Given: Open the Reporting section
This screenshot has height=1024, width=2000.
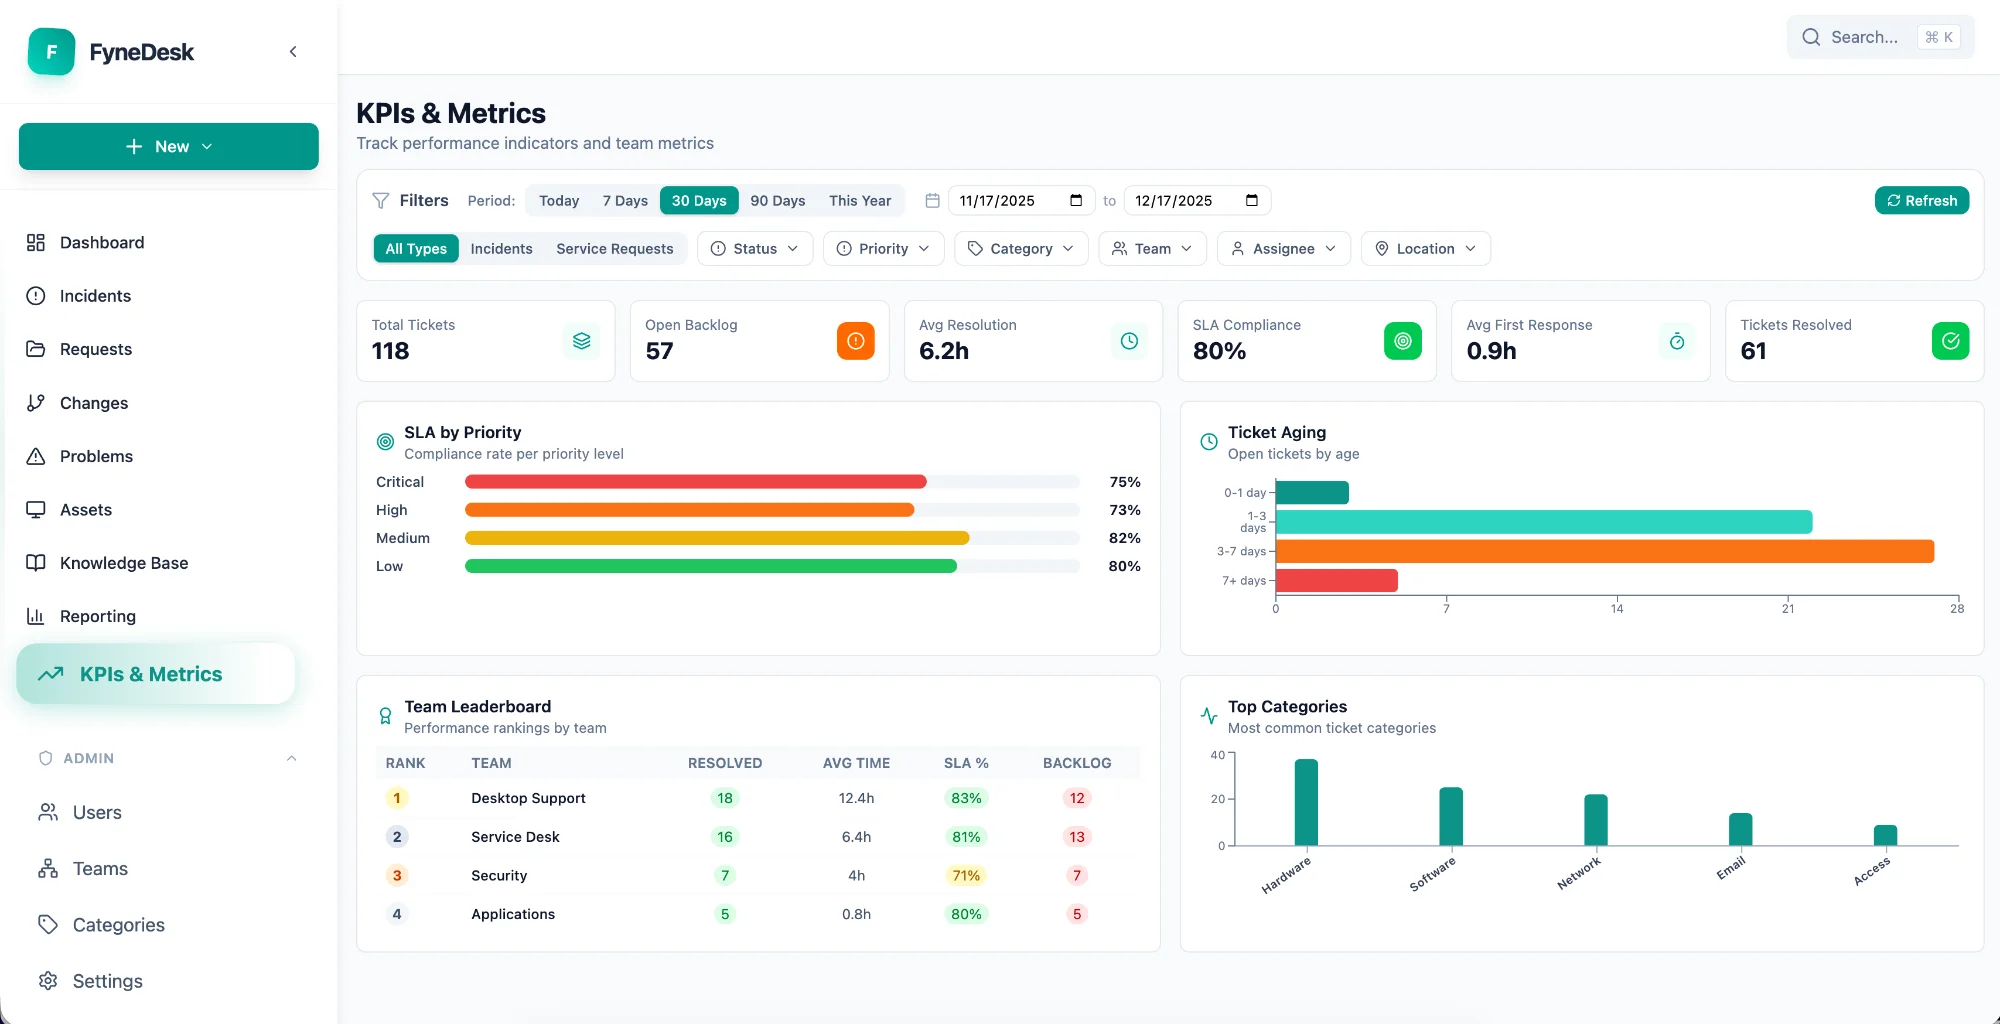Looking at the screenshot, I should pyautogui.click(x=97, y=616).
